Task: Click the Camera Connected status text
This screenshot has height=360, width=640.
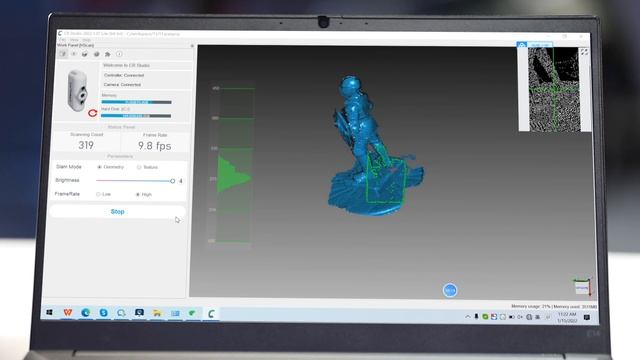Action: pyautogui.click(x=122, y=84)
